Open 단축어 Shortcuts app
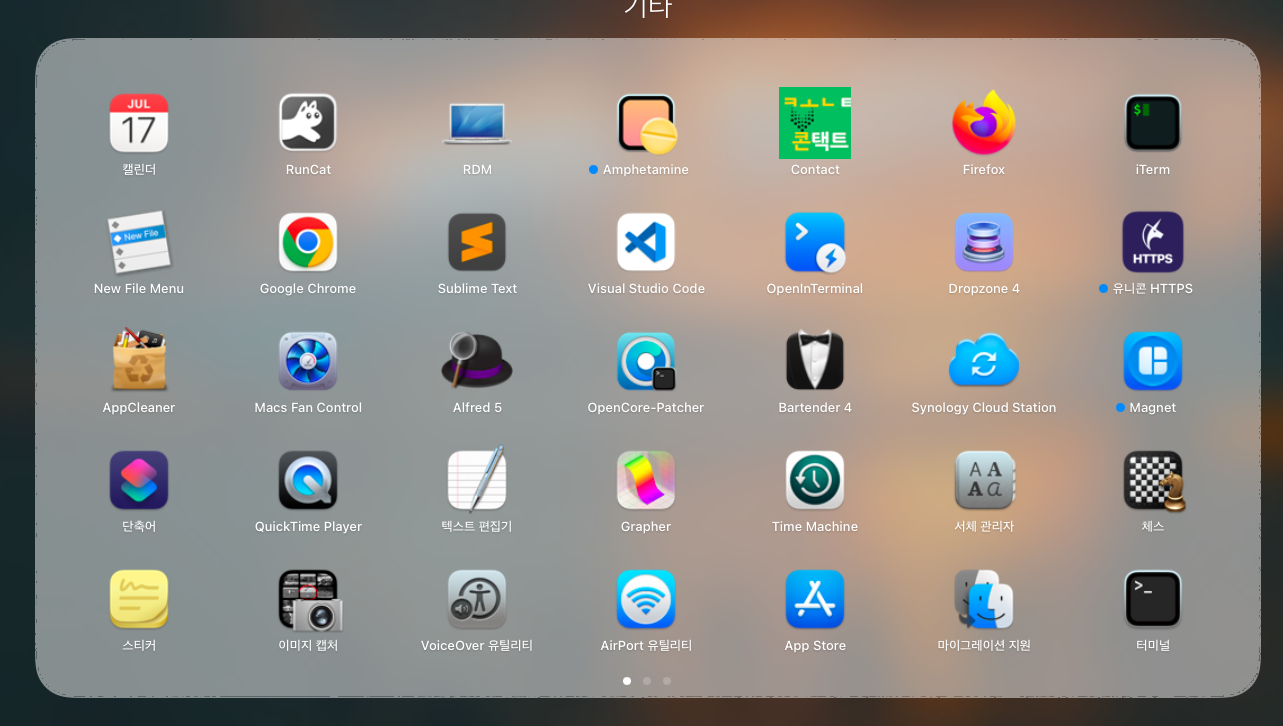This screenshot has height=726, width=1283. click(139, 480)
